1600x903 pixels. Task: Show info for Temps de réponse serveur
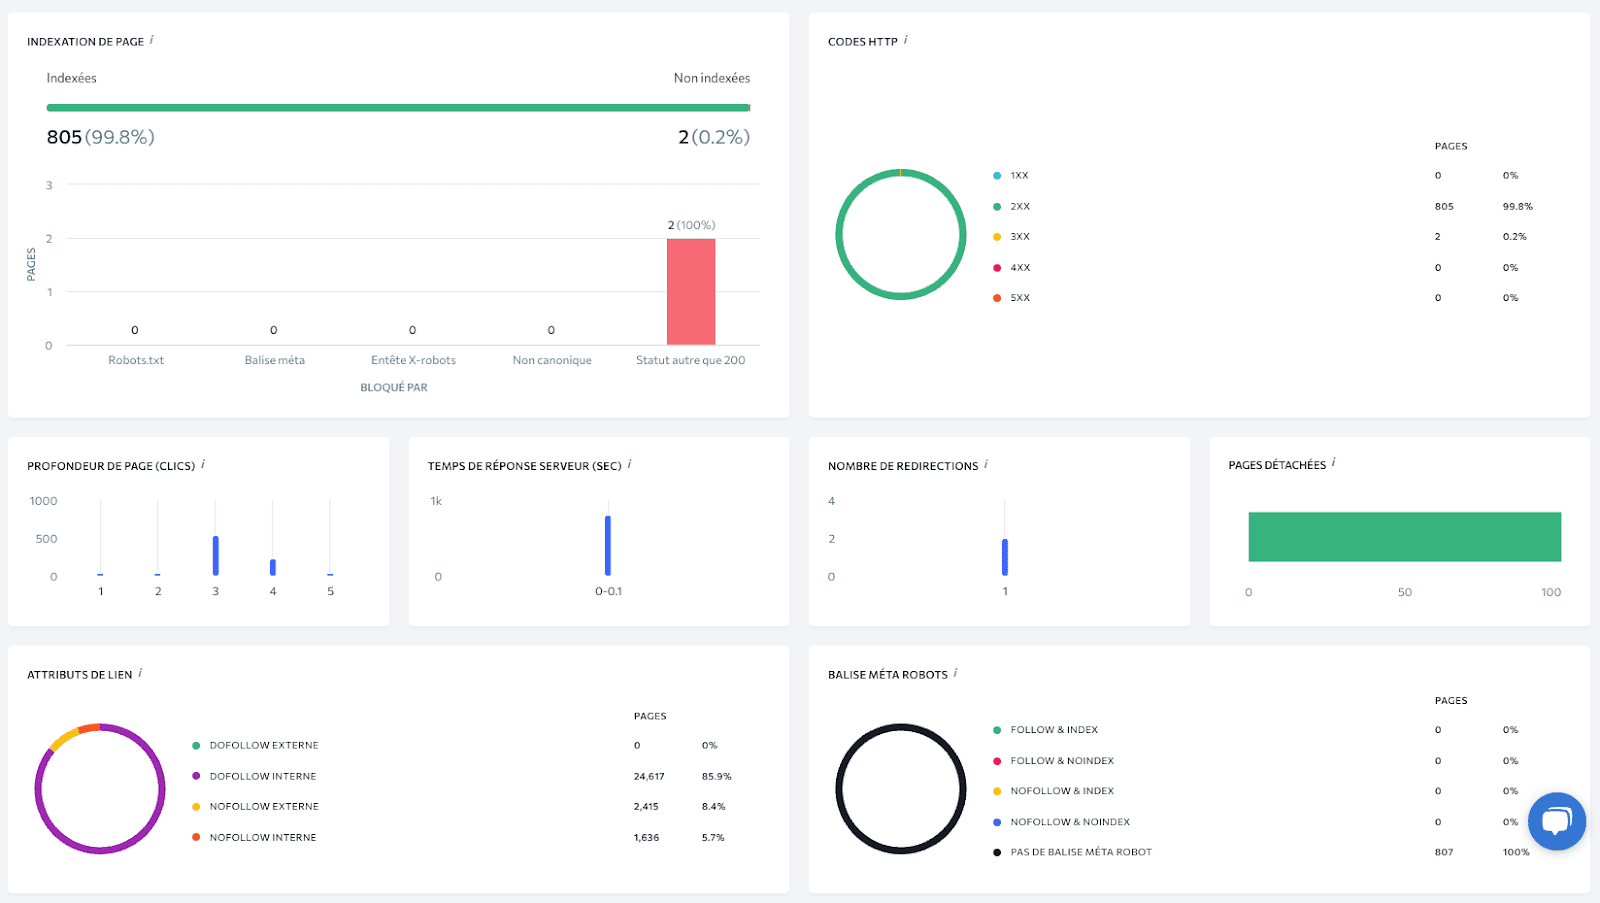629,464
